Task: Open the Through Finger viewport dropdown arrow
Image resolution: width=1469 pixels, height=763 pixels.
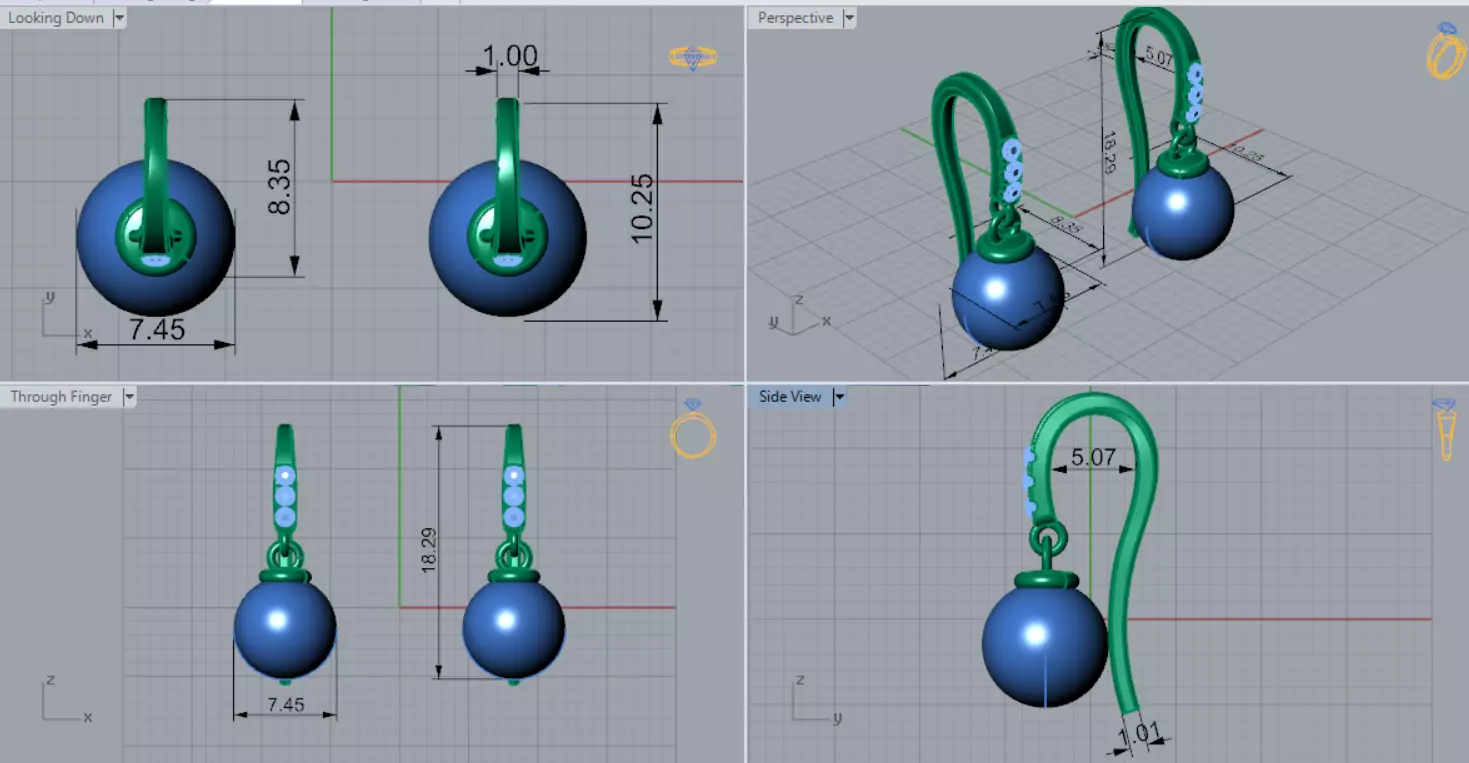Action: 129,397
